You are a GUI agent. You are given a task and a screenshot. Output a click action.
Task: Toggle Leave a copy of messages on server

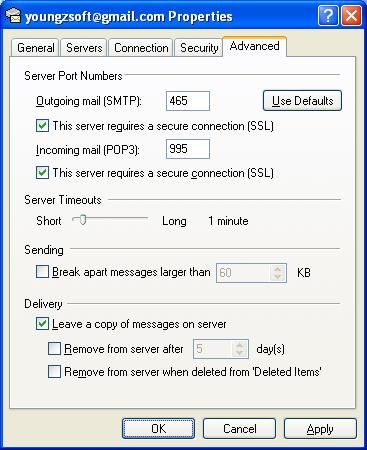point(42,323)
